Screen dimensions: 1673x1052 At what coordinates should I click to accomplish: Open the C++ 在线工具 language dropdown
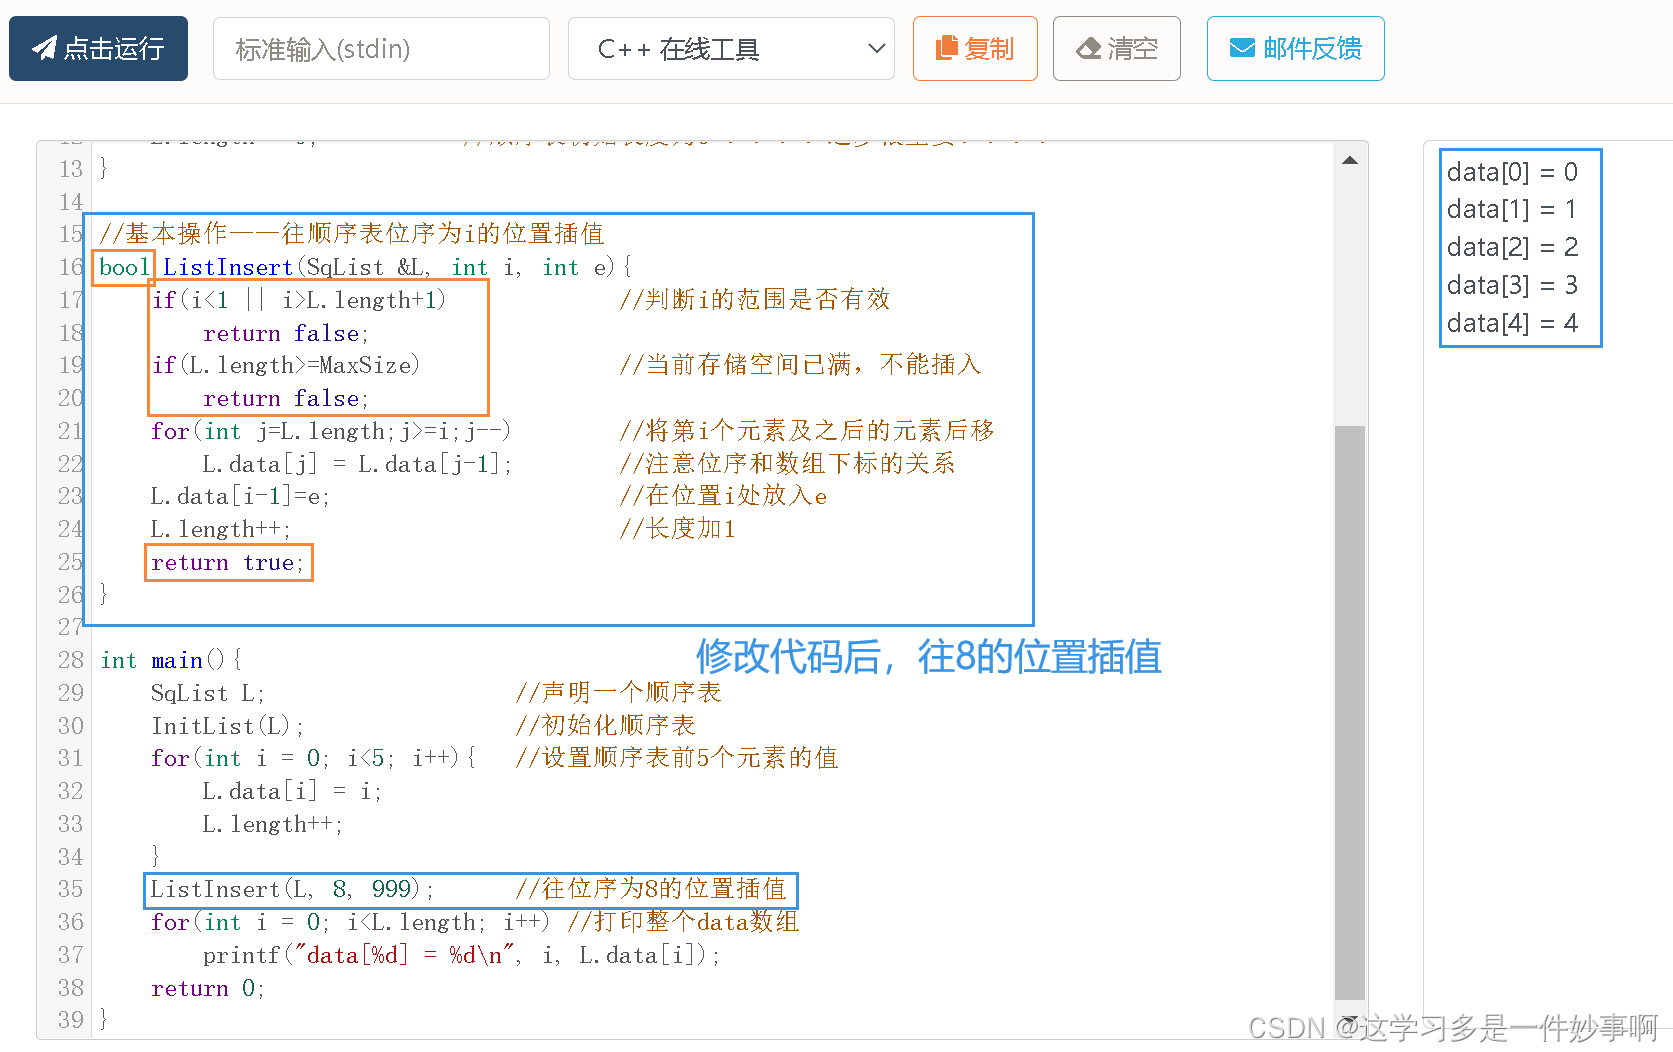[x=731, y=48]
